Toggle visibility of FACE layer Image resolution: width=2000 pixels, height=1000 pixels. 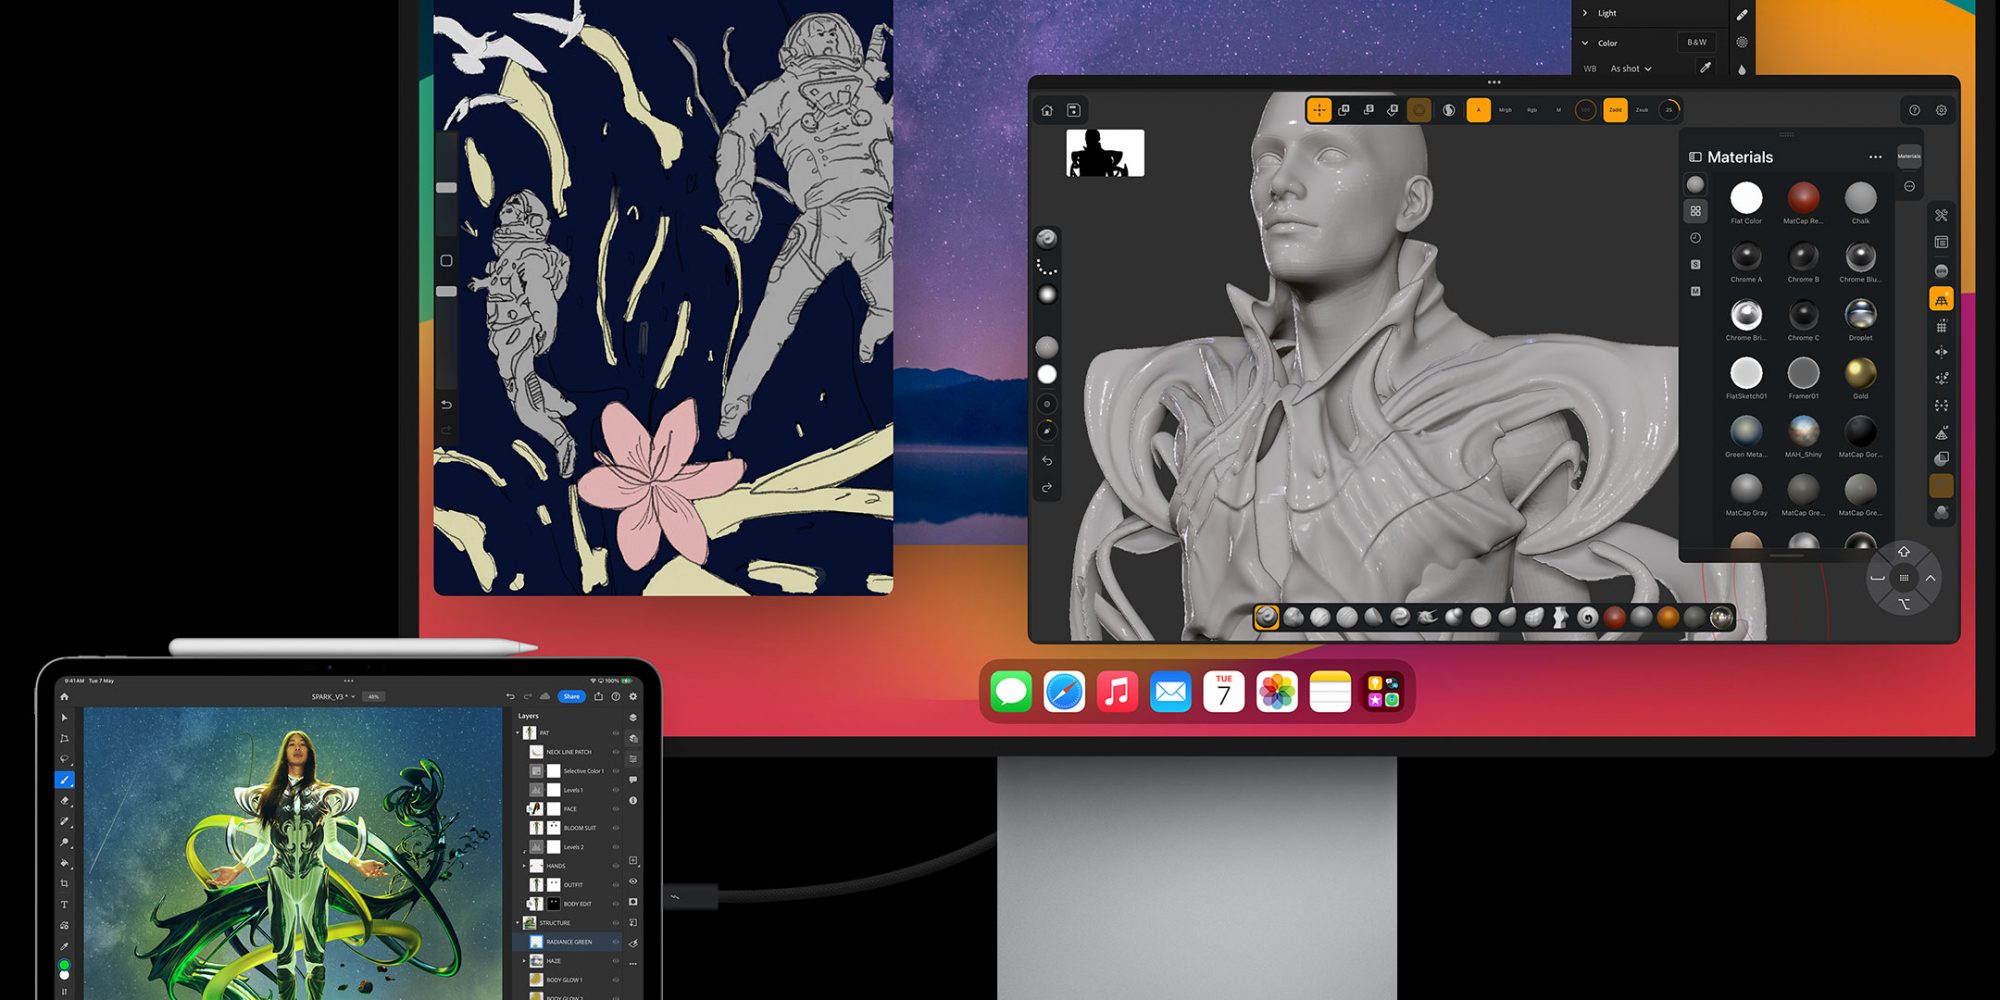616,809
